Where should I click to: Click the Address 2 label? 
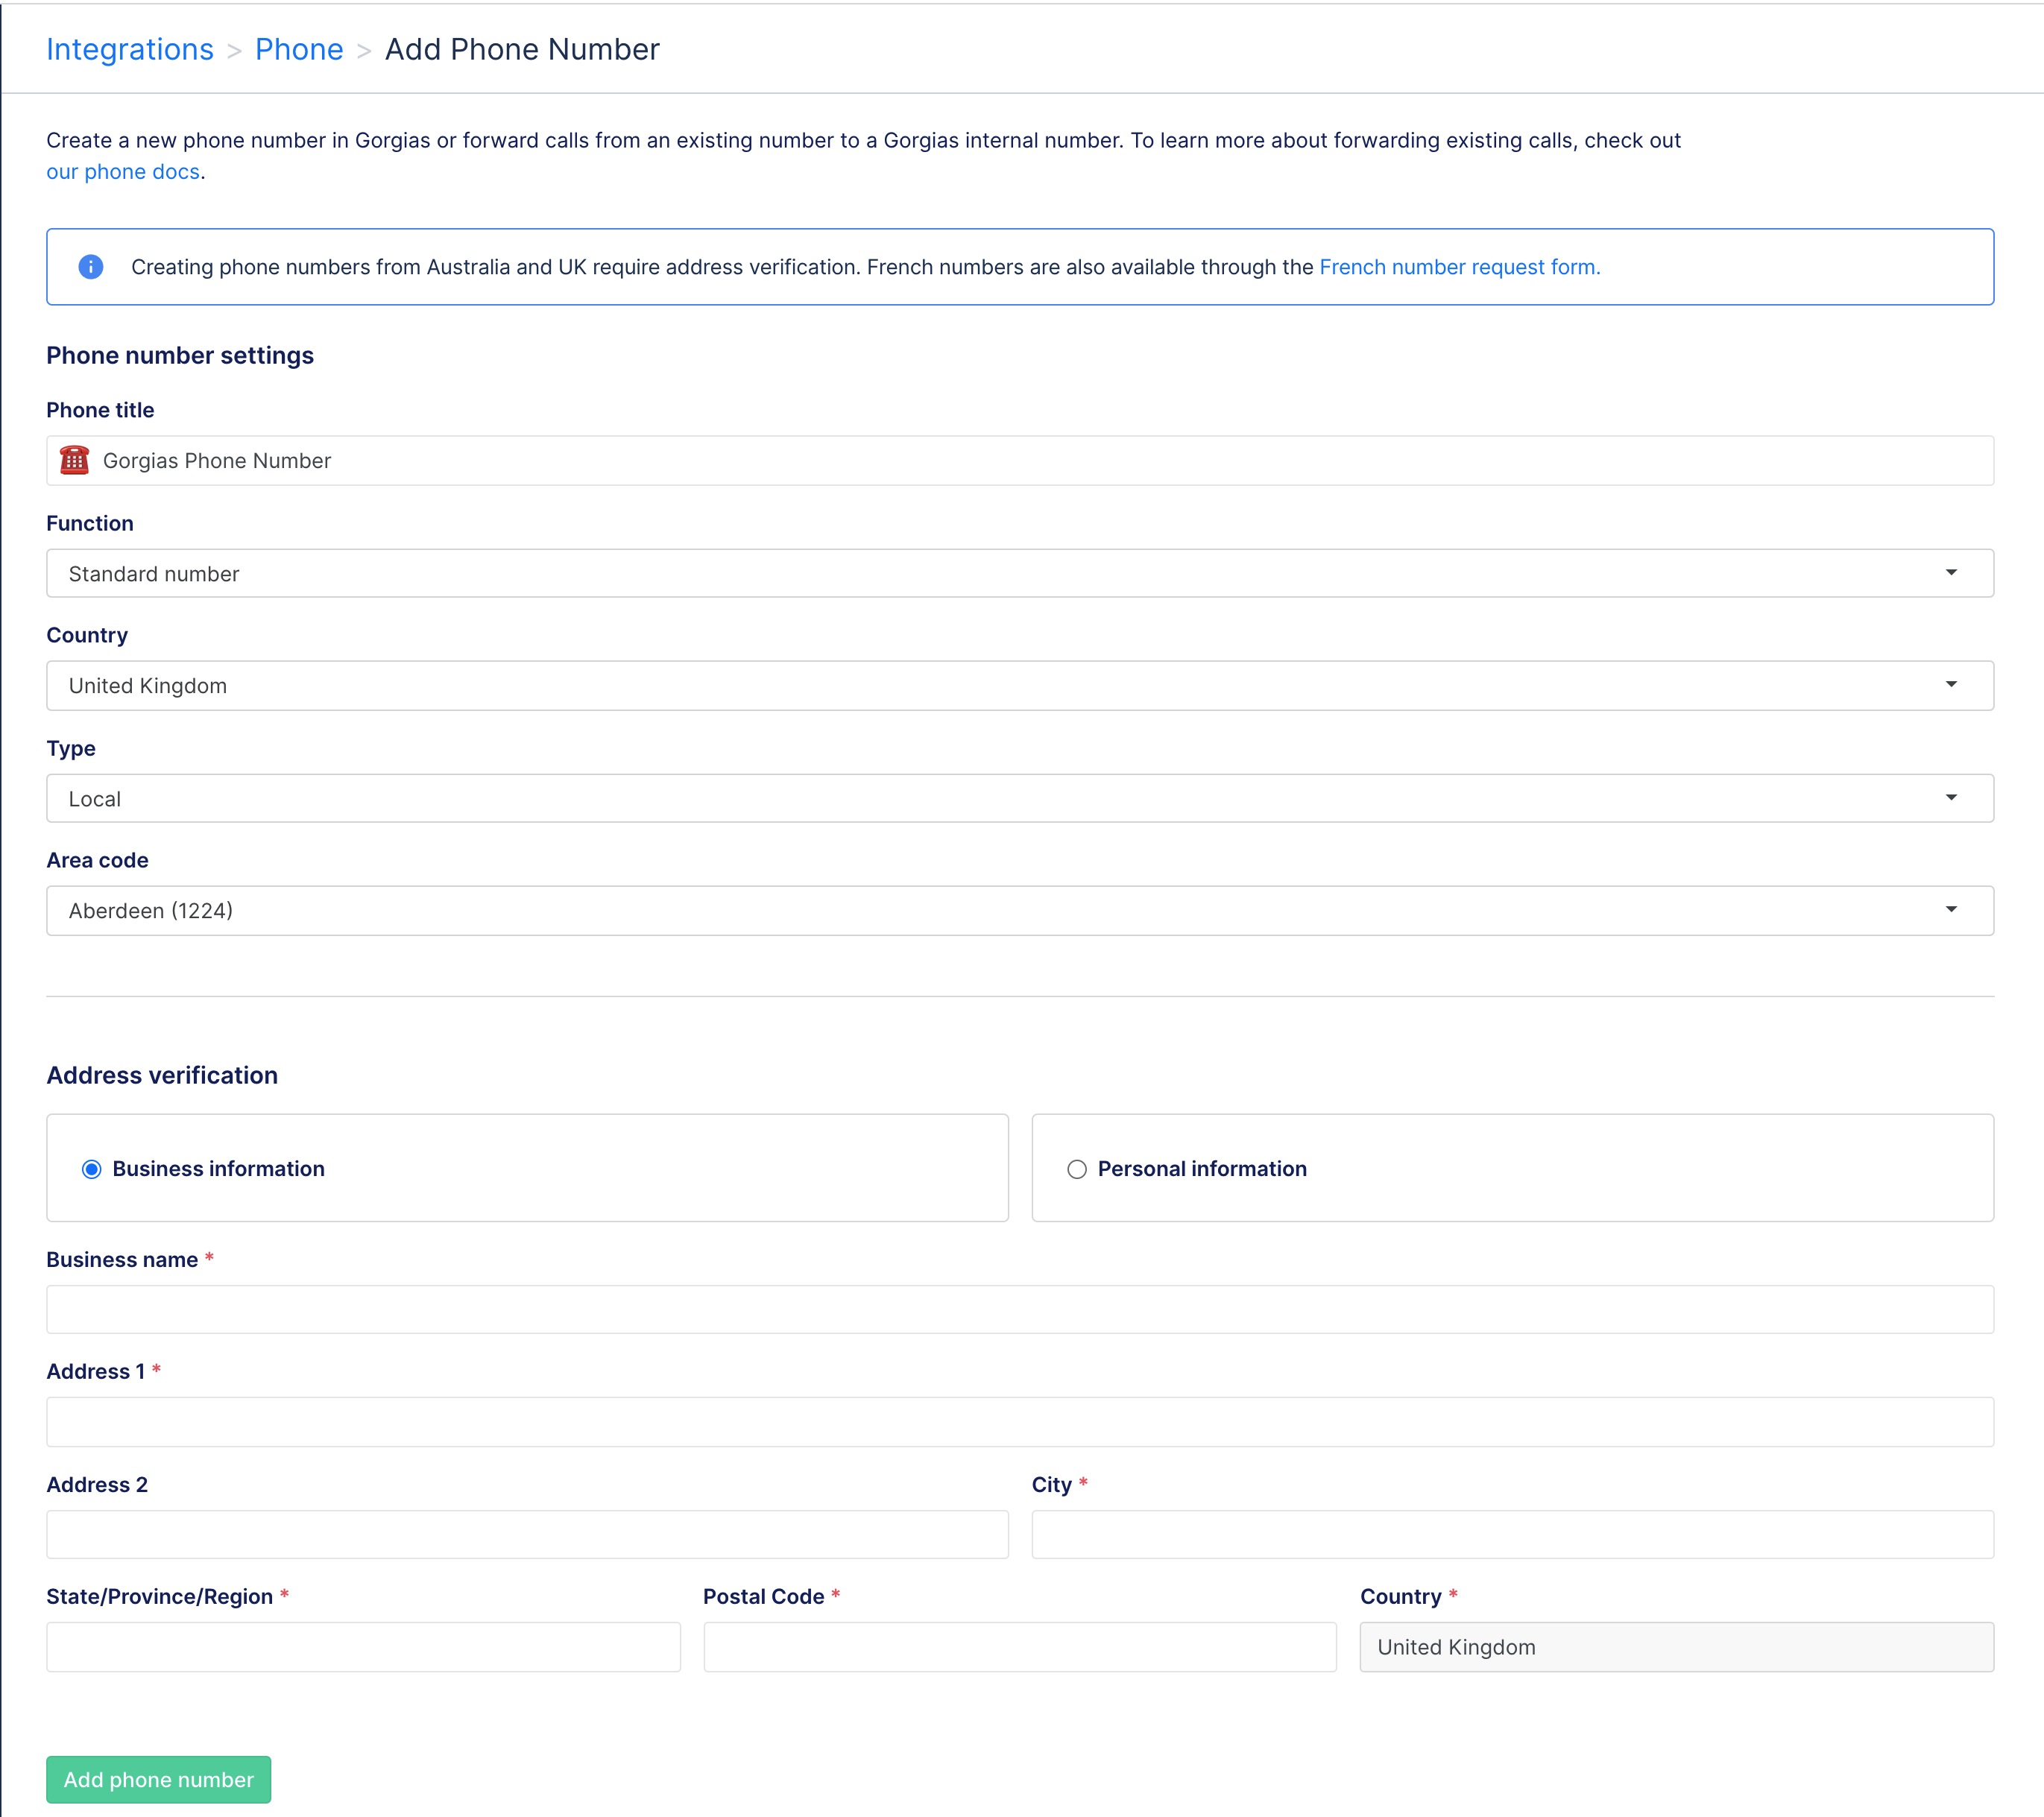(x=97, y=1485)
